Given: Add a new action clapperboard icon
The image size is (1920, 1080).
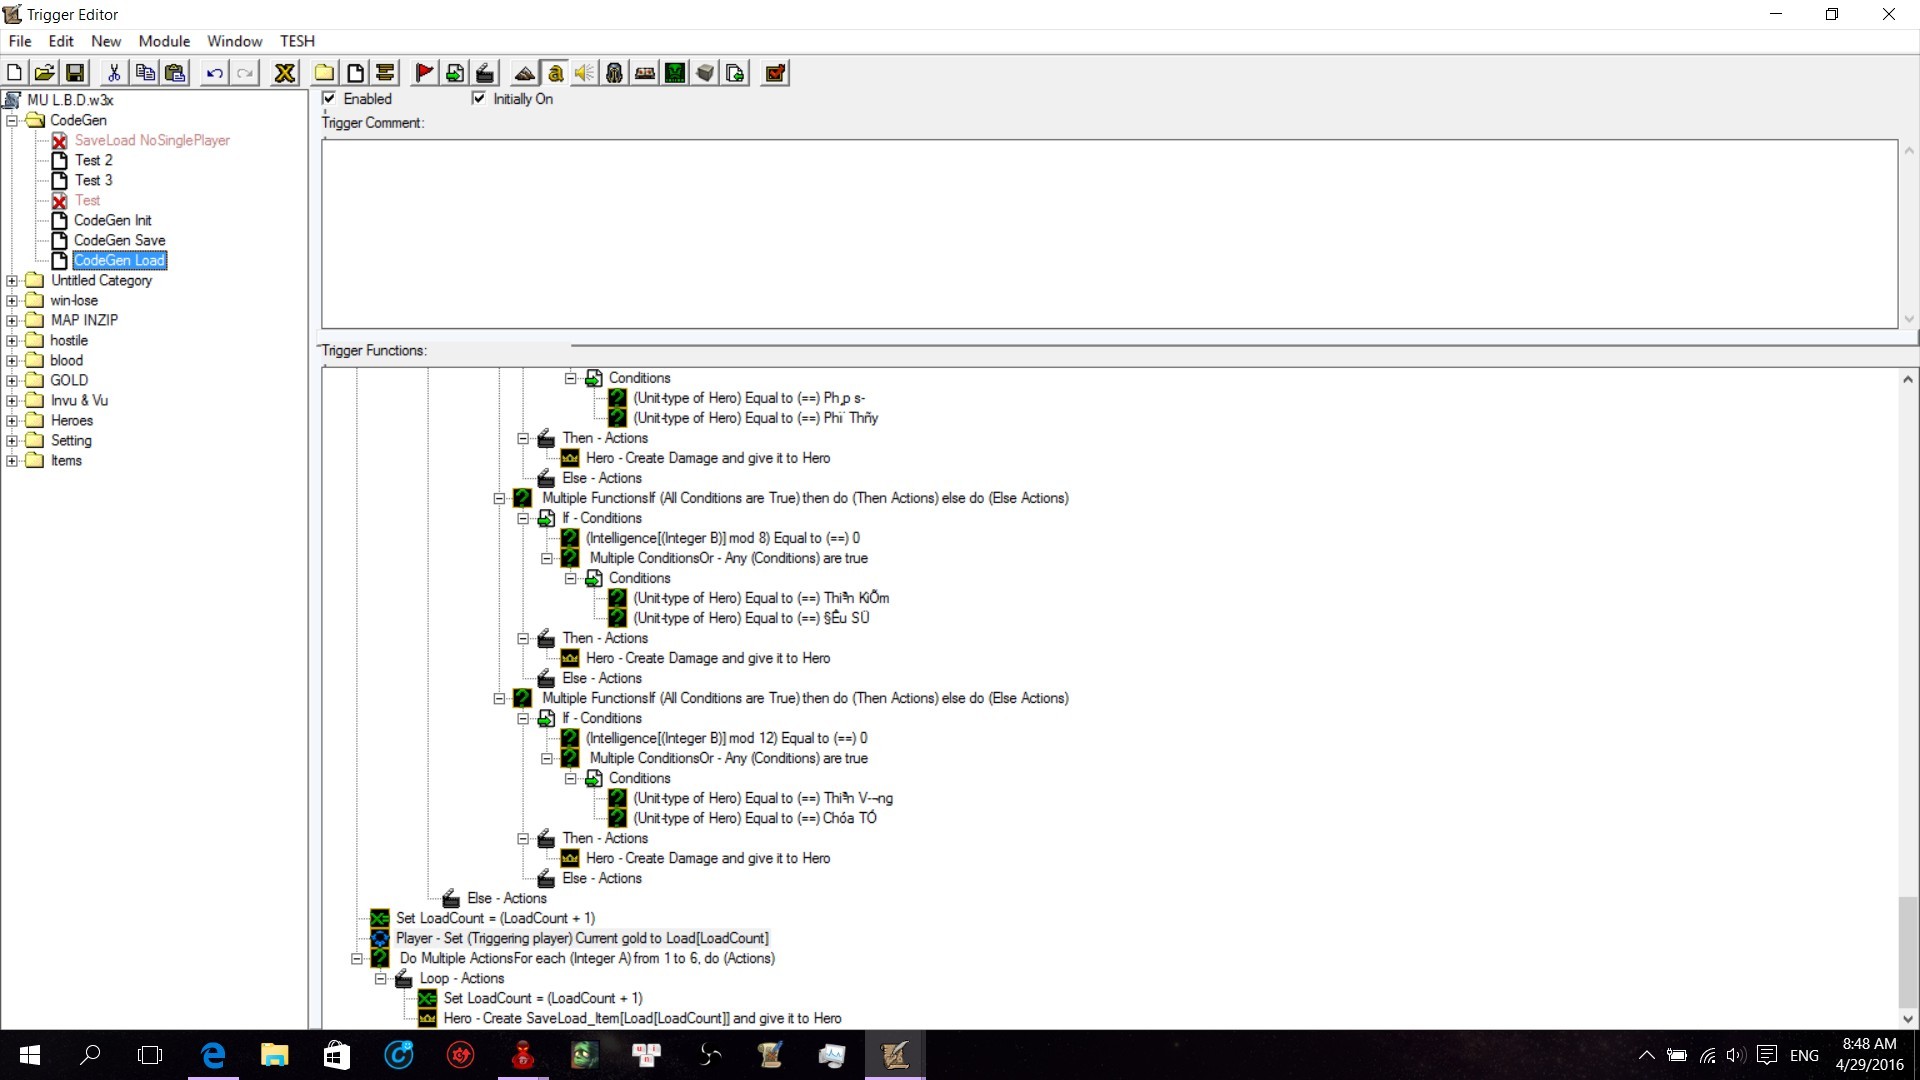Looking at the screenshot, I should pyautogui.click(x=485, y=73).
